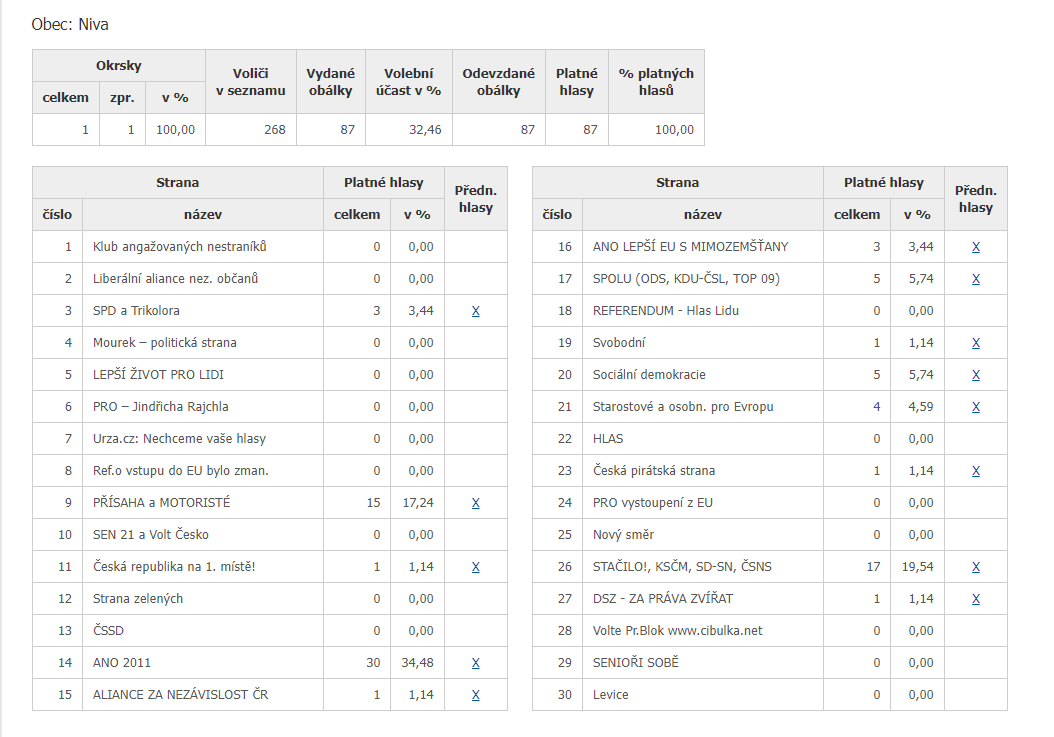
Task: Open preferential votes X for SPD a Trikolora
Action: 476,311
